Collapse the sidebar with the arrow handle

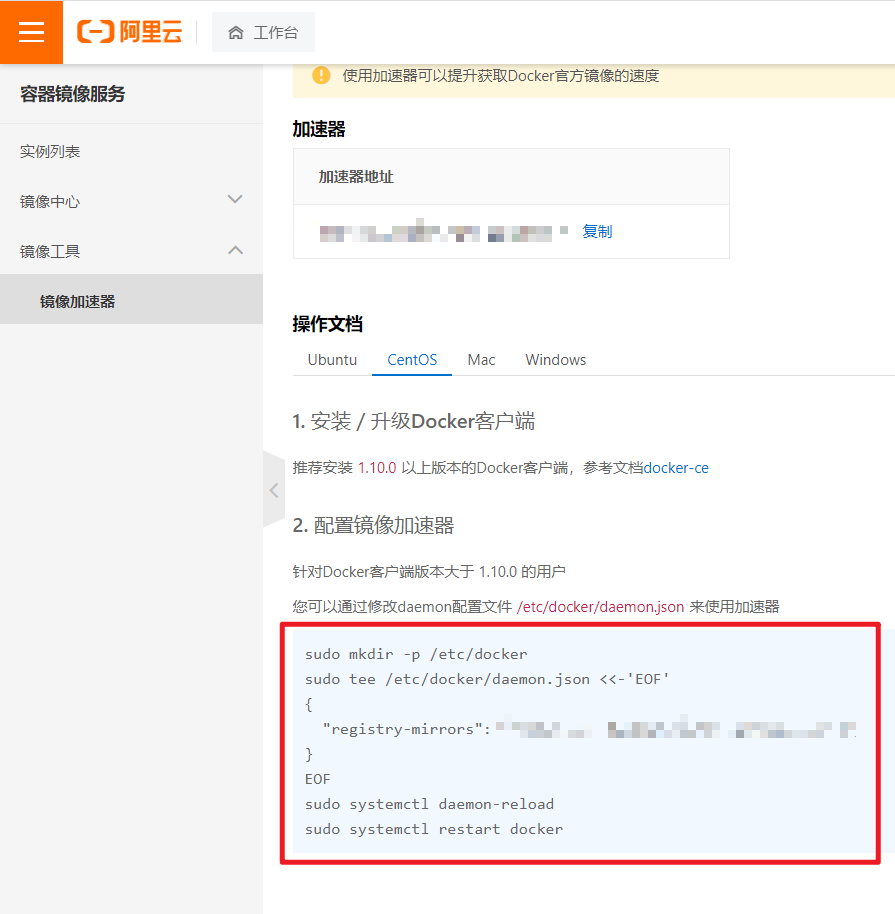coord(273,490)
